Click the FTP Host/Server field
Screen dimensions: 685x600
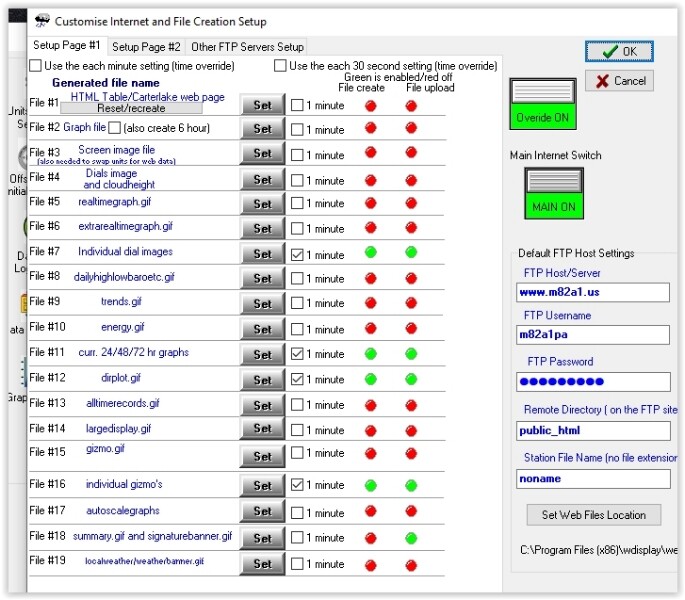click(x=593, y=292)
